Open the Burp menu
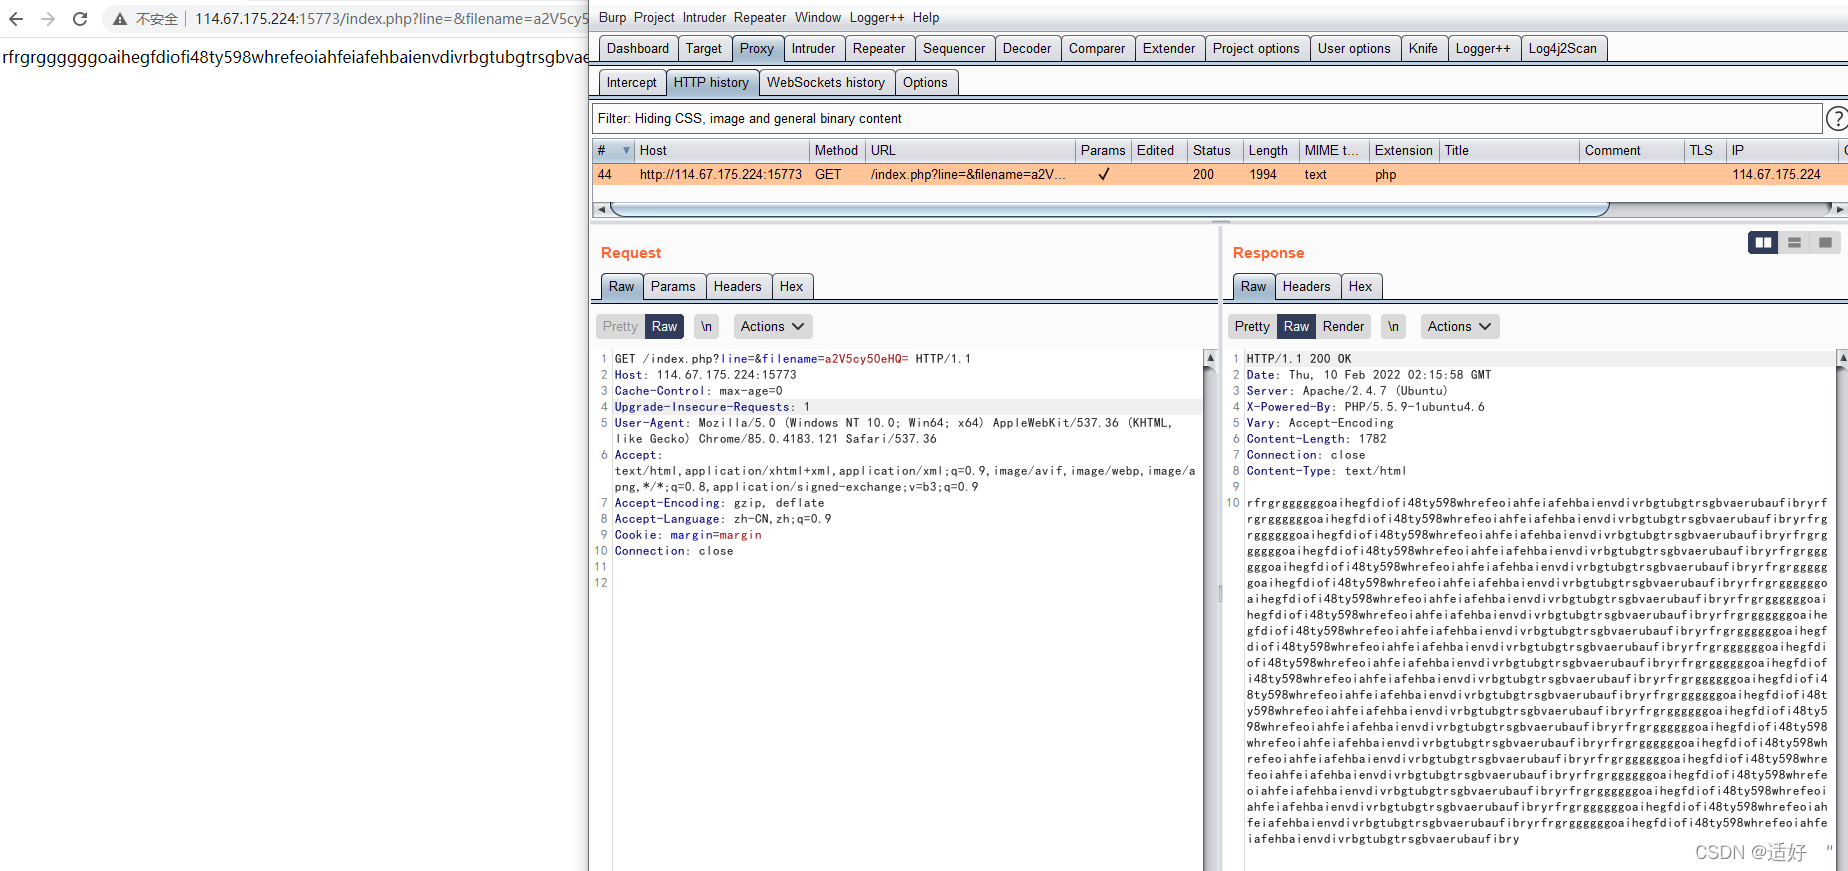Image resolution: width=1848 pixels, height=871 pixels. [612, 17]
